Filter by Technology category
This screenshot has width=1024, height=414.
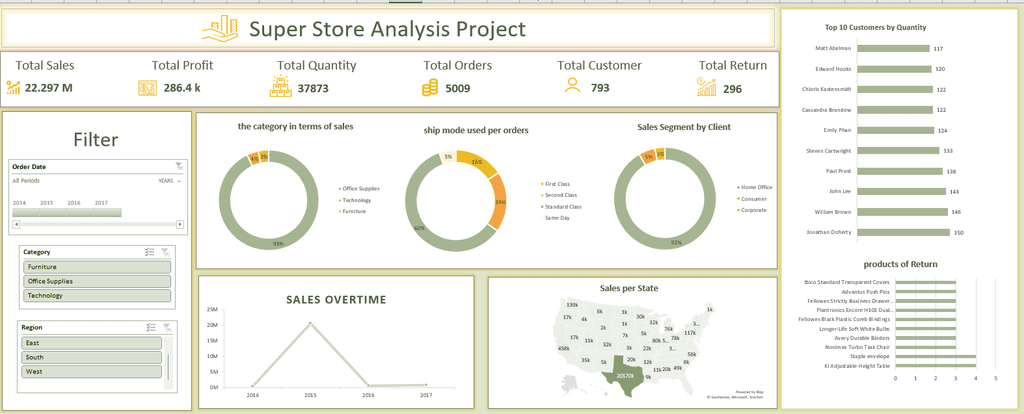click(x=97, y=296)
